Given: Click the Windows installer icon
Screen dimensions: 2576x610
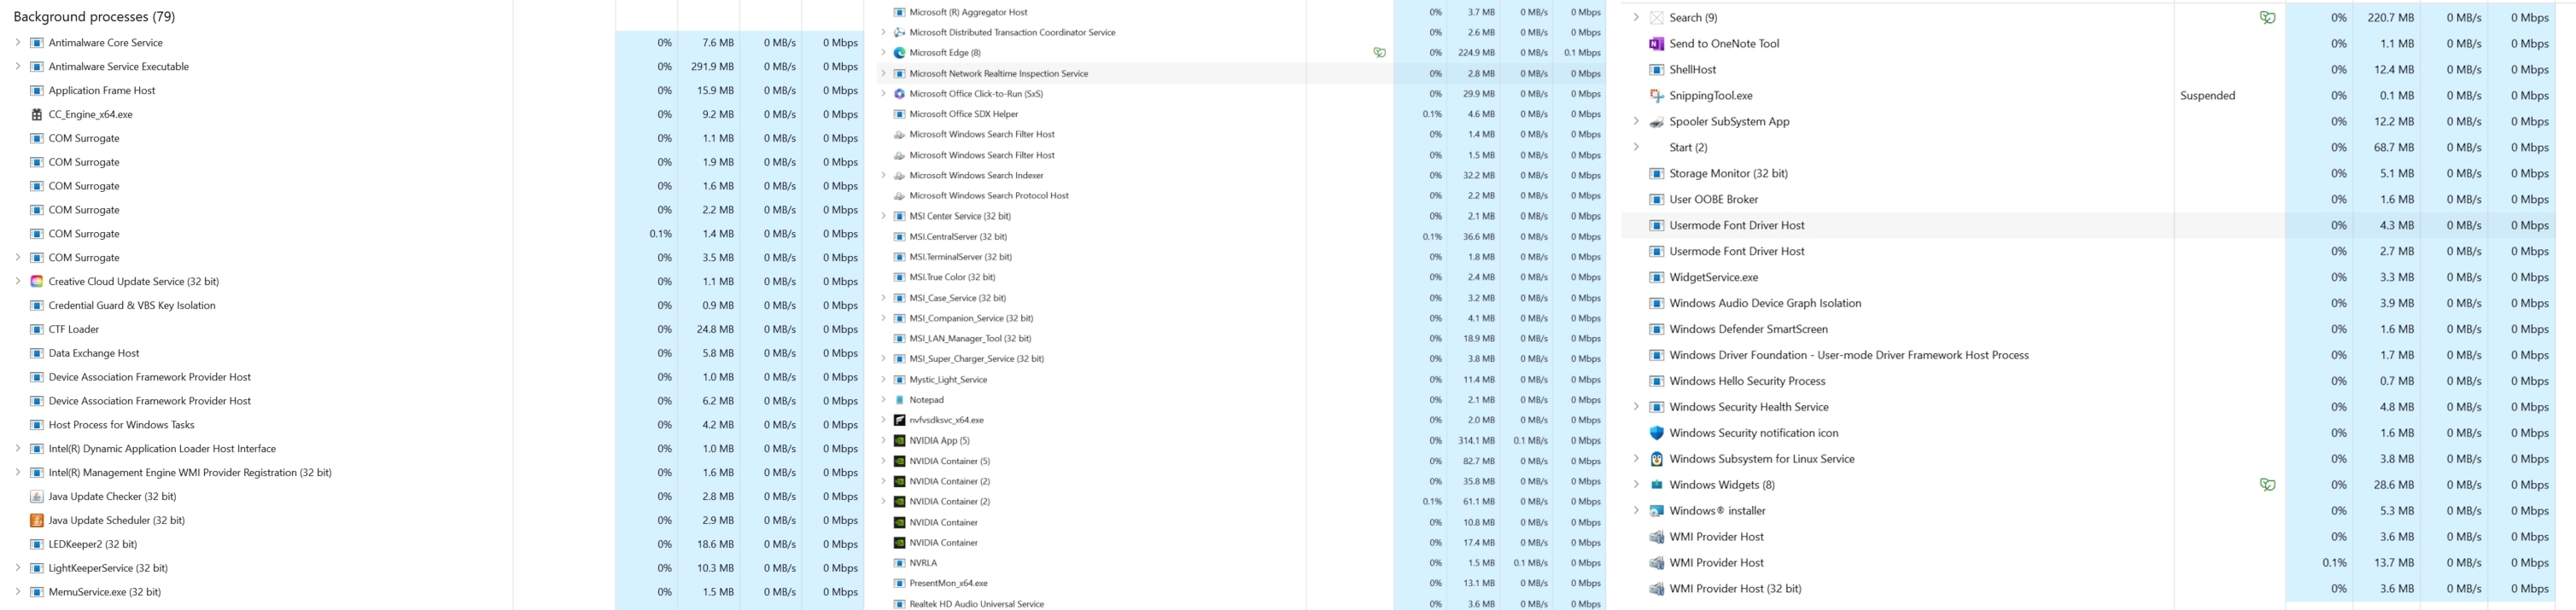Looking at the screenshot, I should pos(1656,510).
